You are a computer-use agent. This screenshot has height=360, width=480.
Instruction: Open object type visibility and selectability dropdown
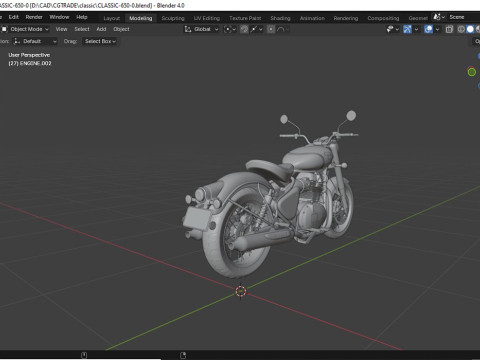pos(393,29)
